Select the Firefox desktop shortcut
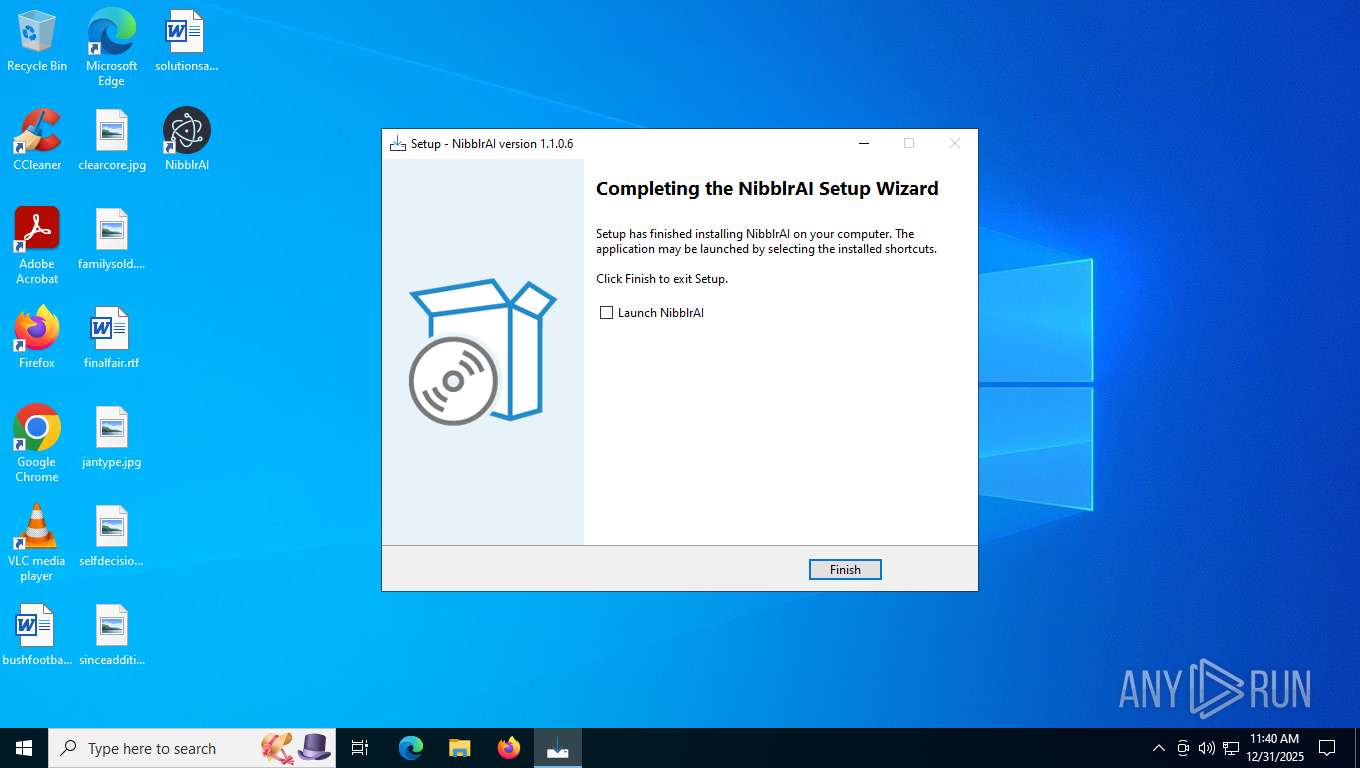 click(37, 338)
